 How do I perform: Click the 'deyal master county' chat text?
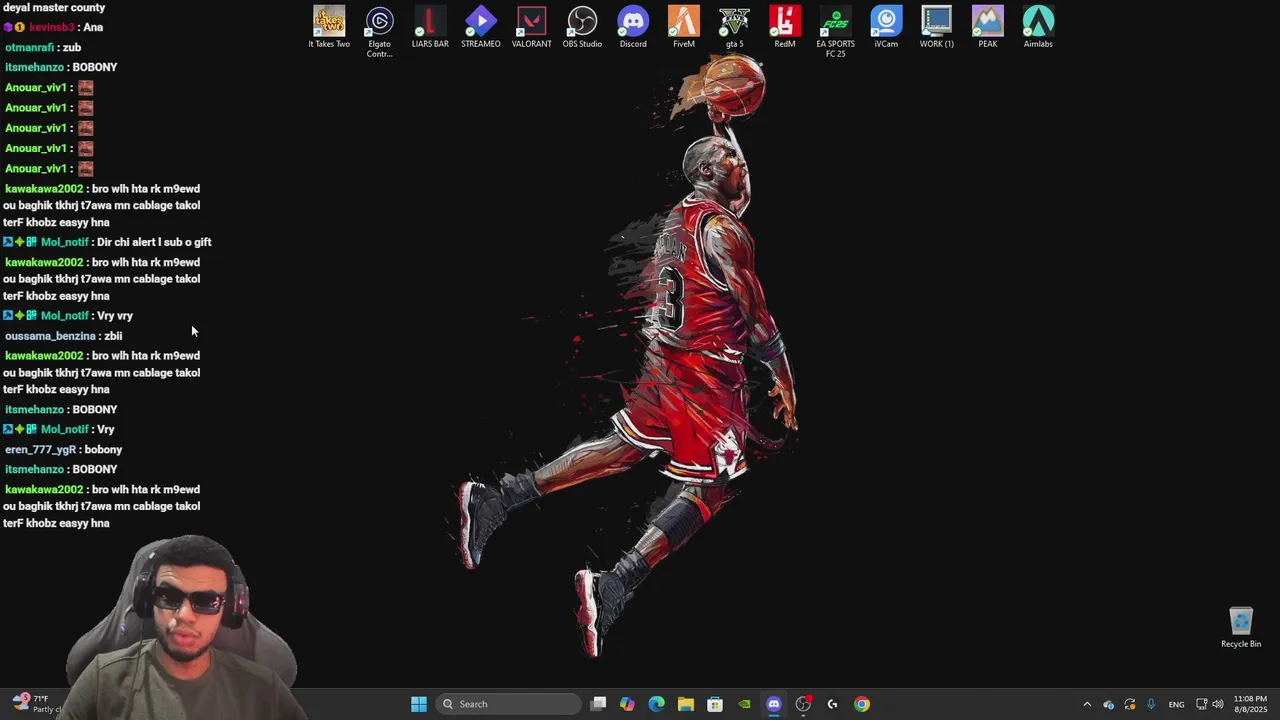(54, 7)
